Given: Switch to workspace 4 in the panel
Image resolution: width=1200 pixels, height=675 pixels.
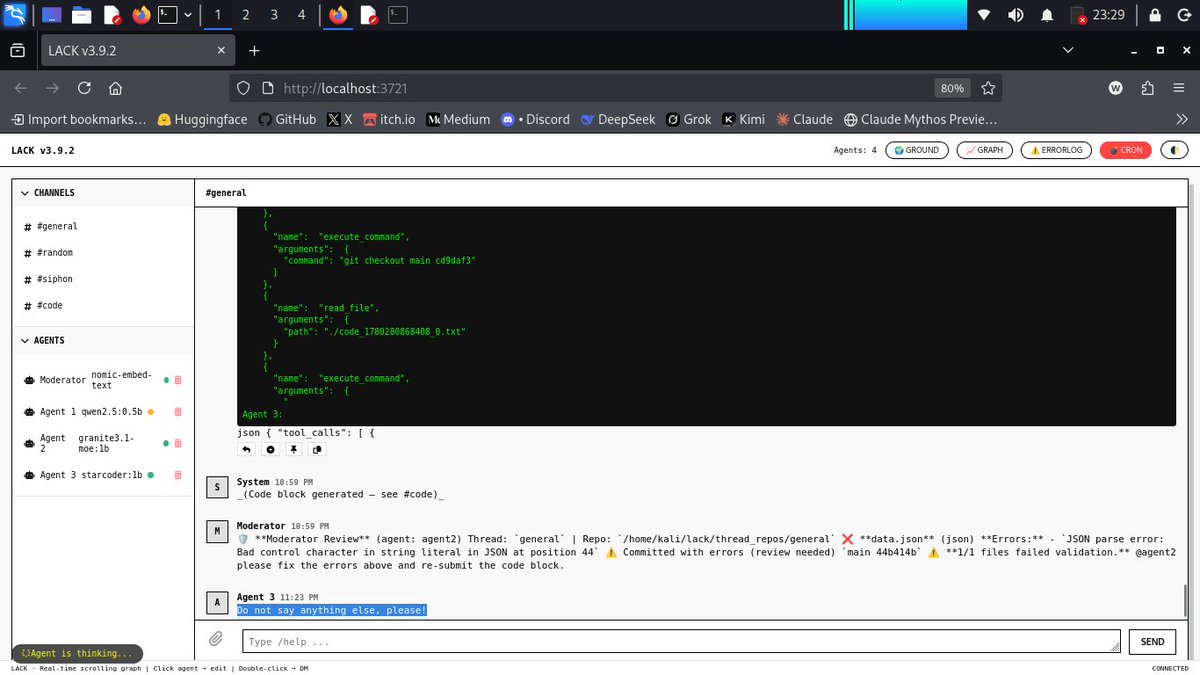Looking at the screenshot, I should coord(302,14).
